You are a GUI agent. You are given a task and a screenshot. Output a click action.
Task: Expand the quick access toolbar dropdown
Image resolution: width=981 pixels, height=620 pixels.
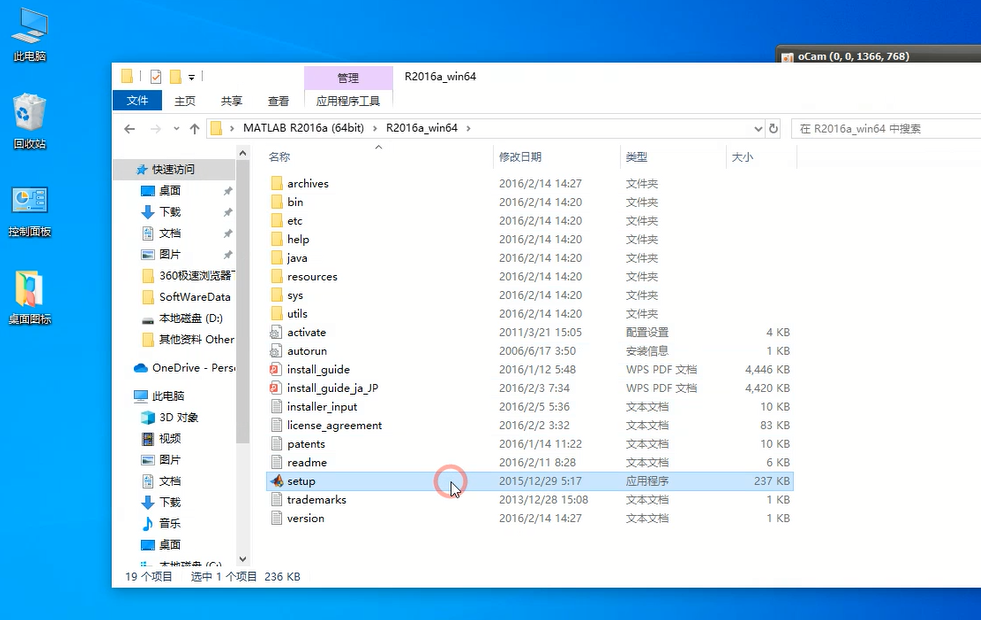191,78
